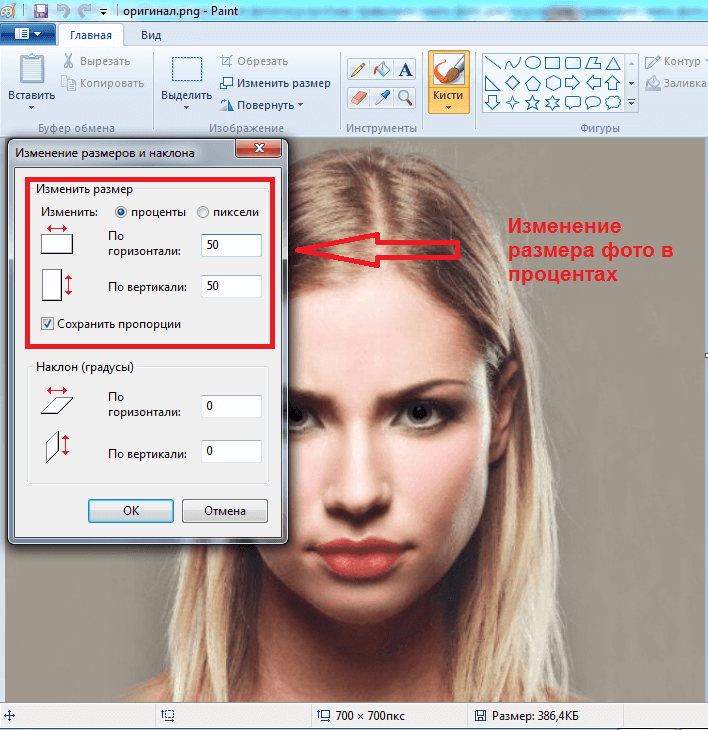Select the Pencil tool
Viewport: 708px width, 730px height.
(x=358, y=70)
